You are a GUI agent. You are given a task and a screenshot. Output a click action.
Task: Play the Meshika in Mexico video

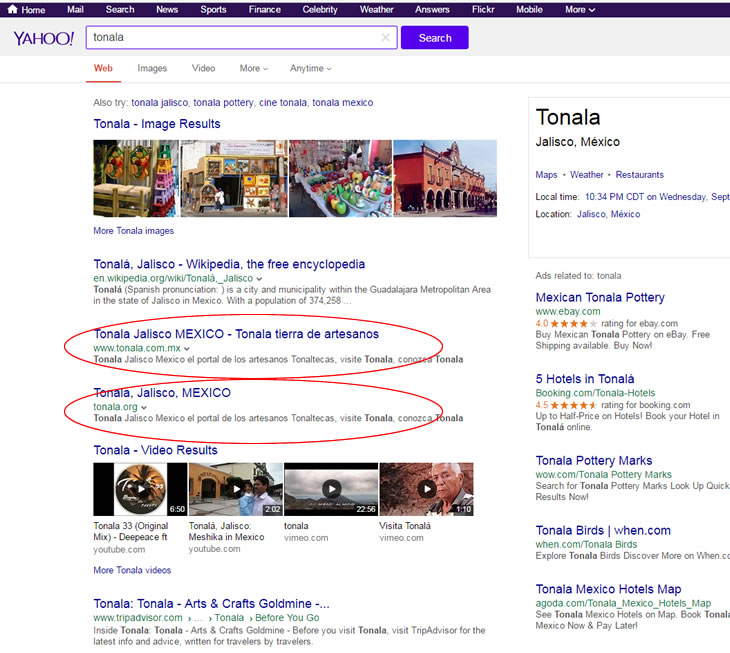point(235,489)
